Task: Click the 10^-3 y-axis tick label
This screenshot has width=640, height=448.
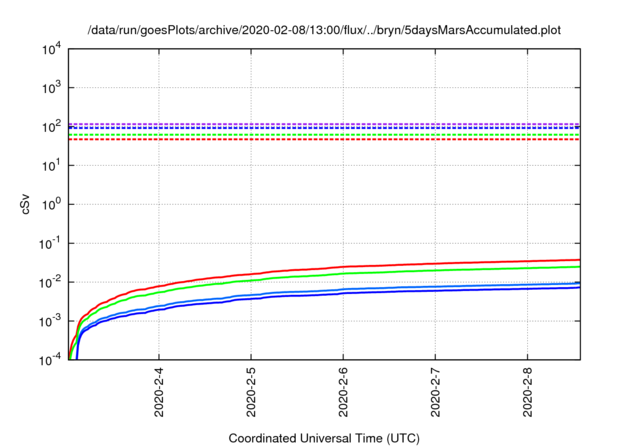Action: click(50, 321)
